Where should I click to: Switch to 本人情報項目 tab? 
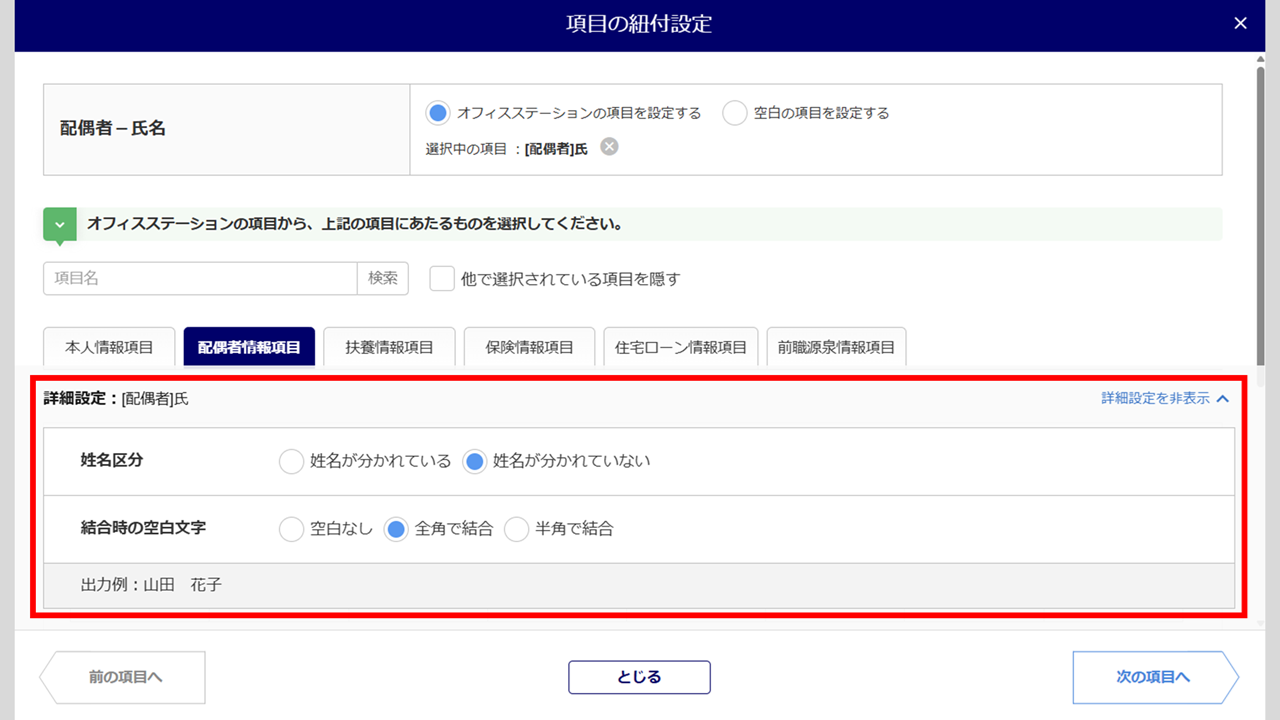point(109,347)
